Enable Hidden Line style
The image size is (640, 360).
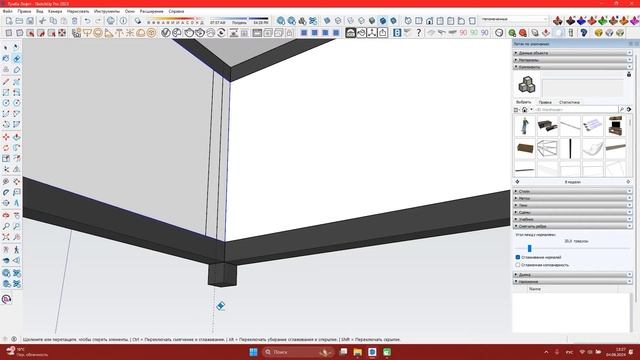point(361,21)
